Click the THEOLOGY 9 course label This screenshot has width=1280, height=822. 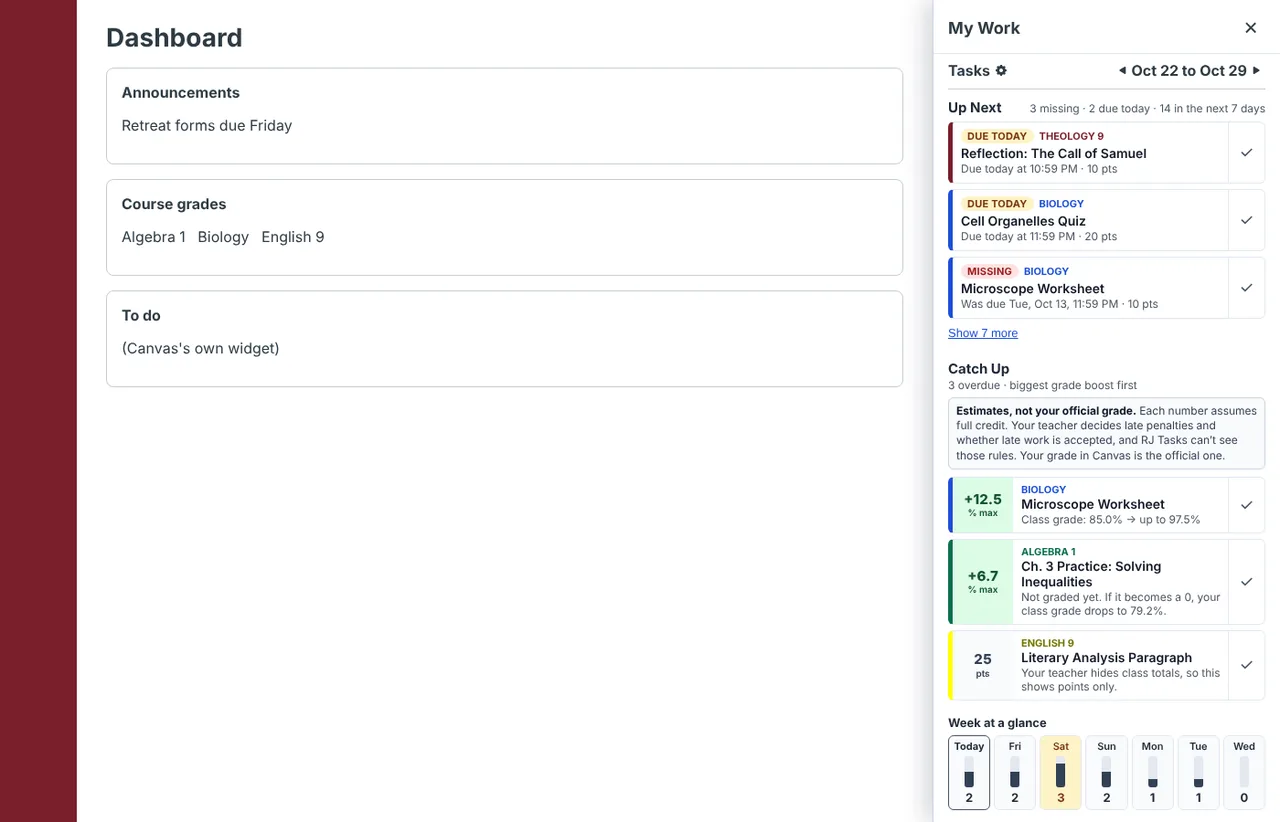tap(1071, 136)
